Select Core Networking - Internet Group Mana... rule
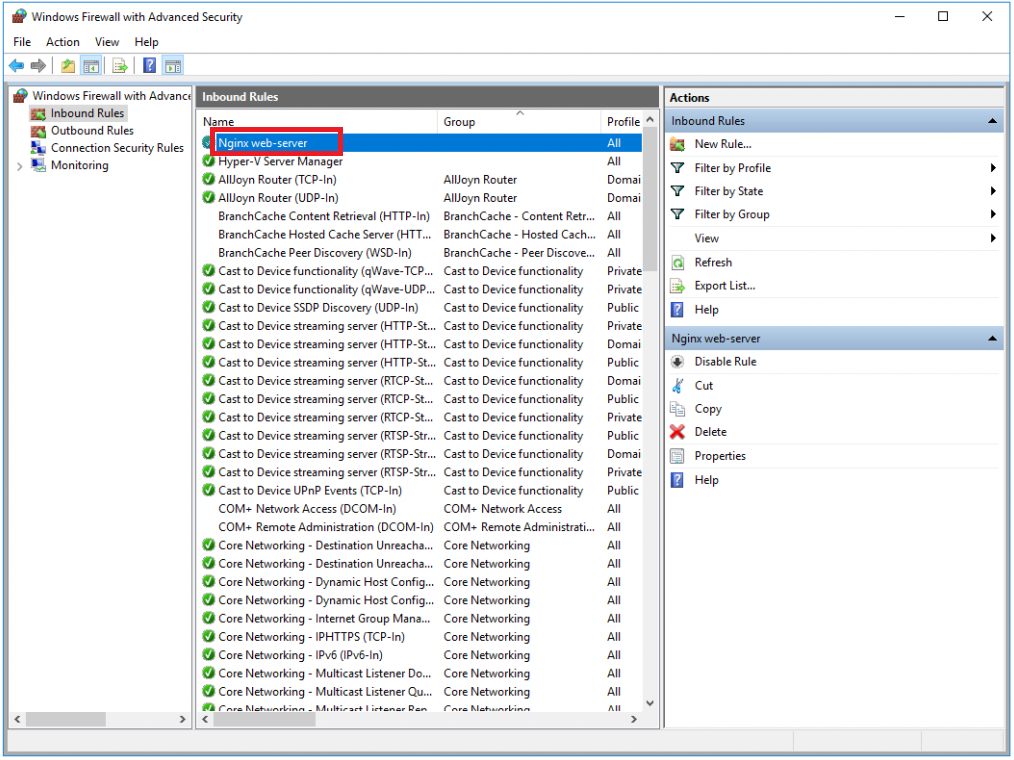1014x760 pixels. click(421, 619)
